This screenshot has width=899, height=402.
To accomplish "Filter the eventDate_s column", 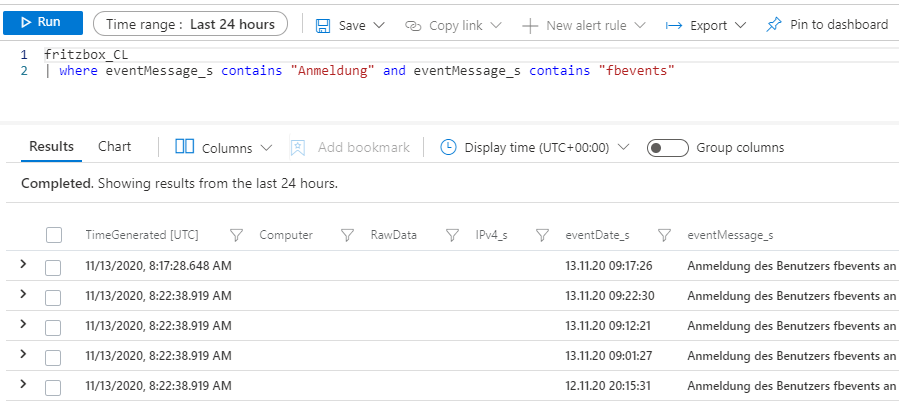I will pyautogui.click(x=664, y=236).
